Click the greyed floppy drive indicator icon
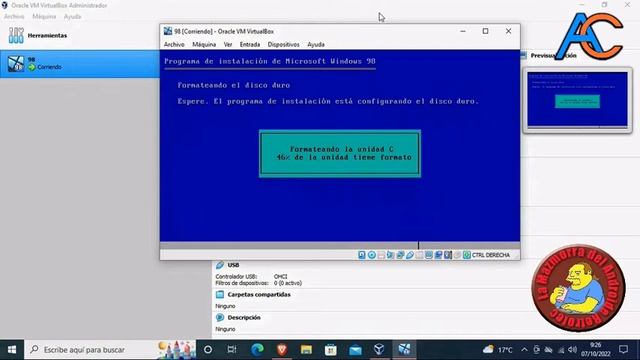Image resolution: width=640 pixels, height=360 pixels. (381, 255)
